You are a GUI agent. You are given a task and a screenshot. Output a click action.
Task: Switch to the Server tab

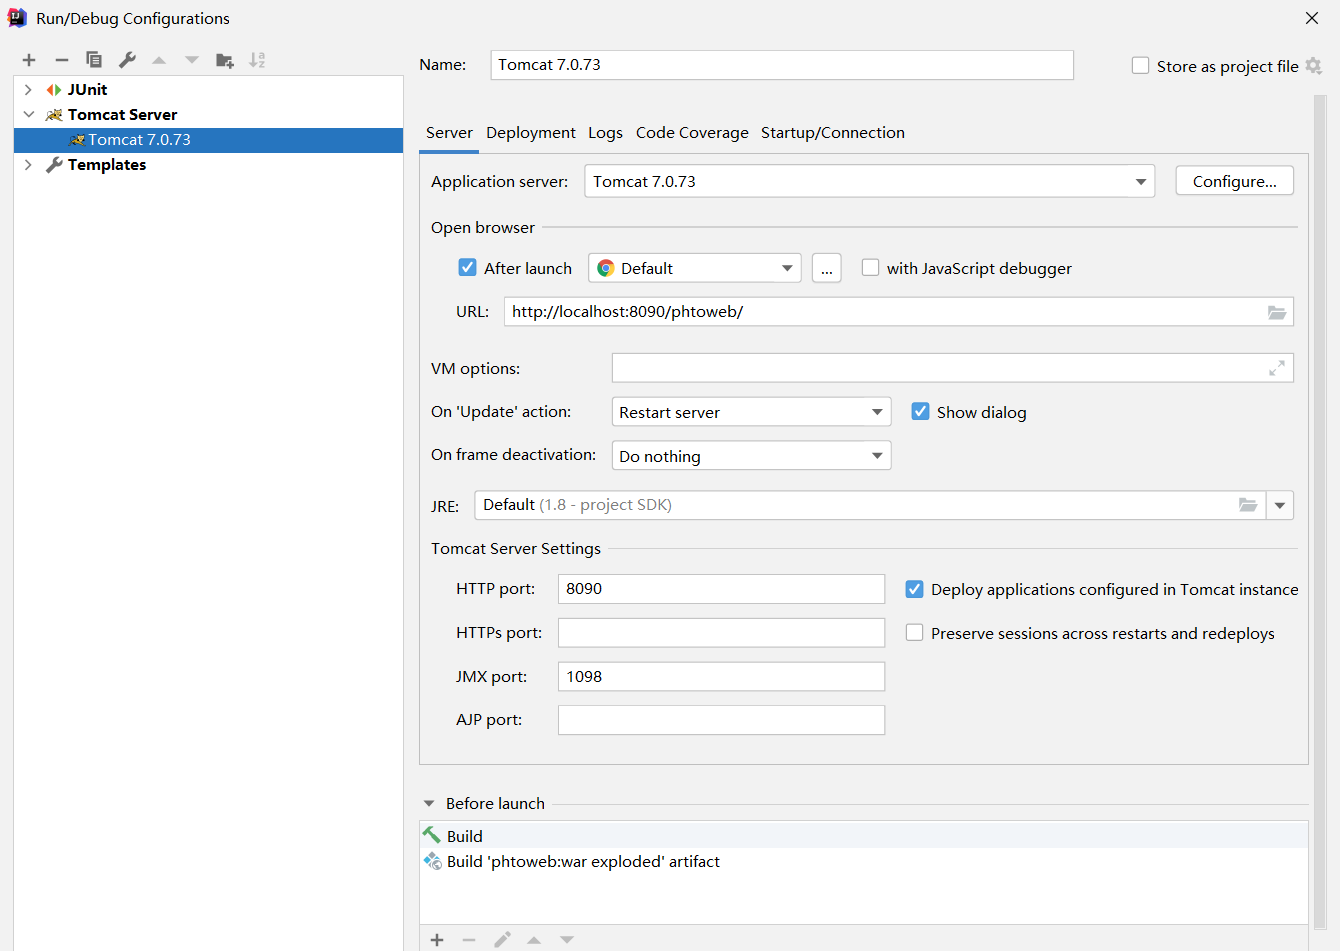(449, 133)
